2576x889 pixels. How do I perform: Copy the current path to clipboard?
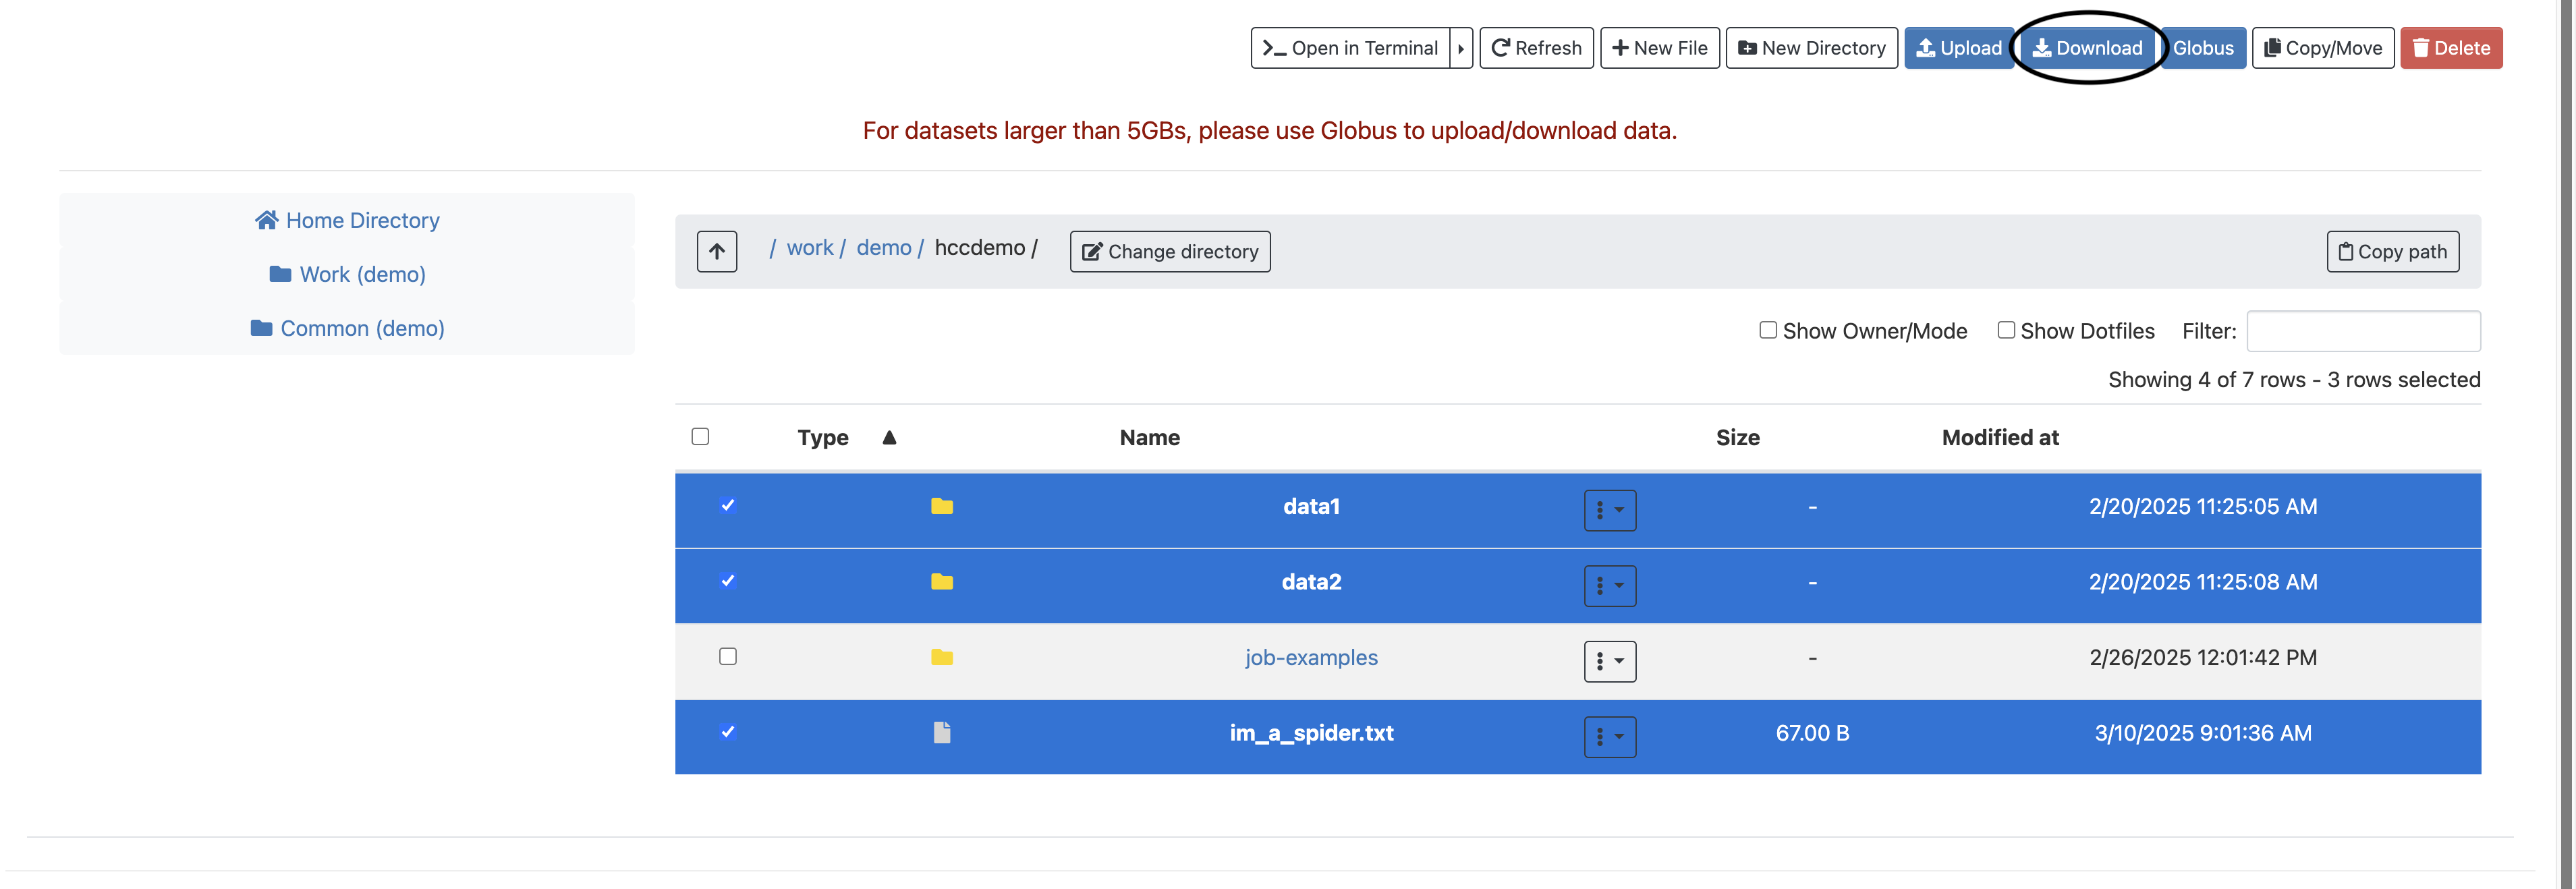click(2392, 251)
